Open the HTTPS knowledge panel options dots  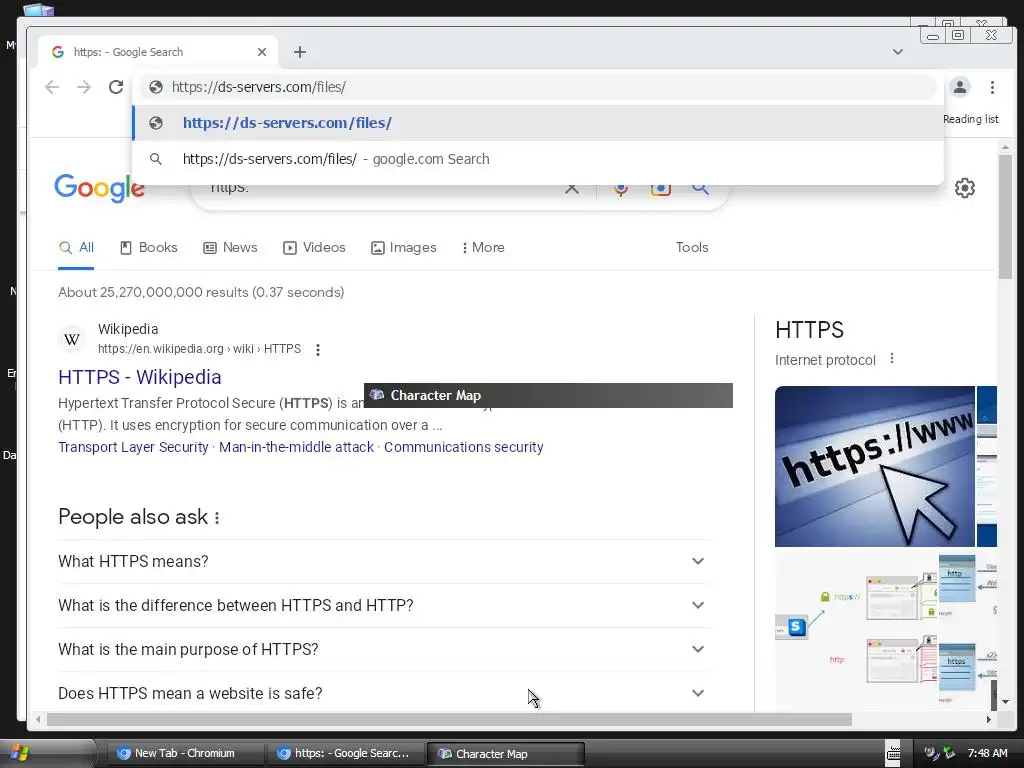point(892,359)
